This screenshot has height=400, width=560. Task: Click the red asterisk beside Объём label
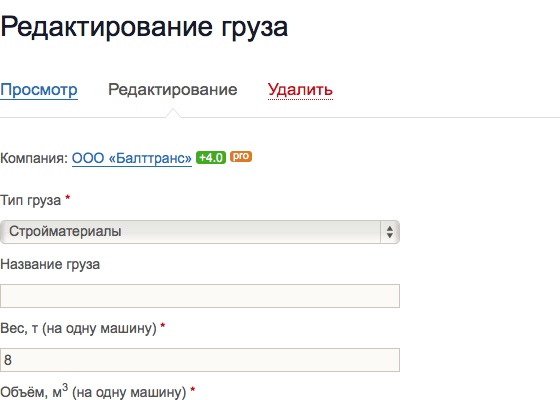[192, 389]
